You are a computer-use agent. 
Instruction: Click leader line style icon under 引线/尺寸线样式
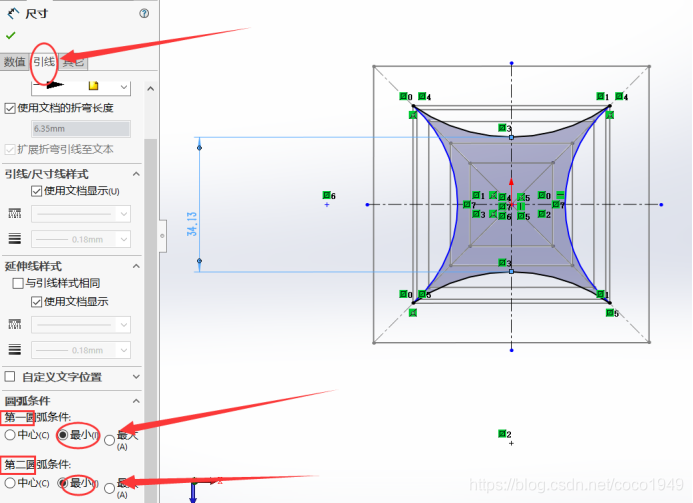point(15,214)
